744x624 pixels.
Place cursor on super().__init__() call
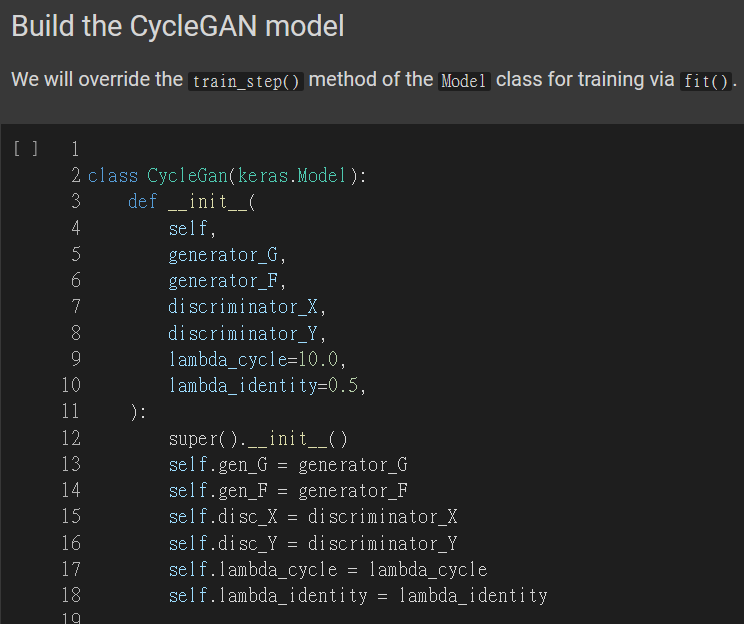[257, 438]
